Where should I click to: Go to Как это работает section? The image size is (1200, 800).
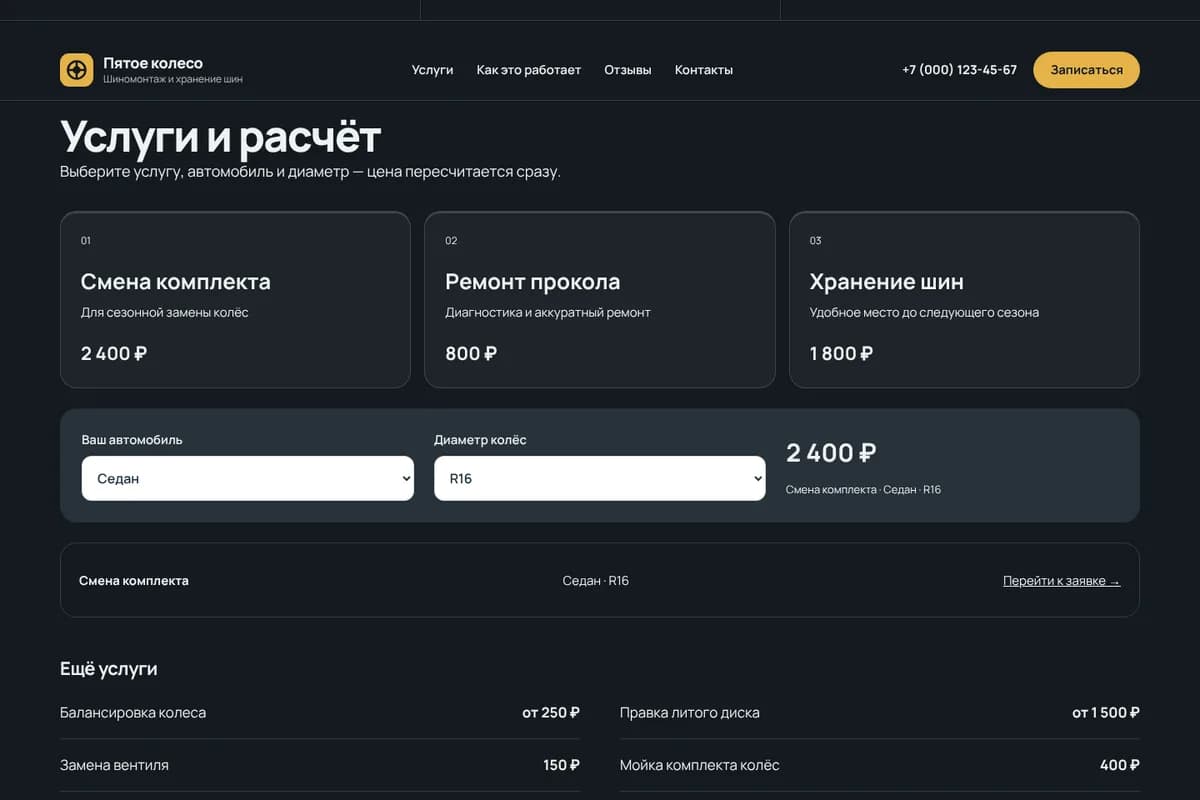(529, 70)
